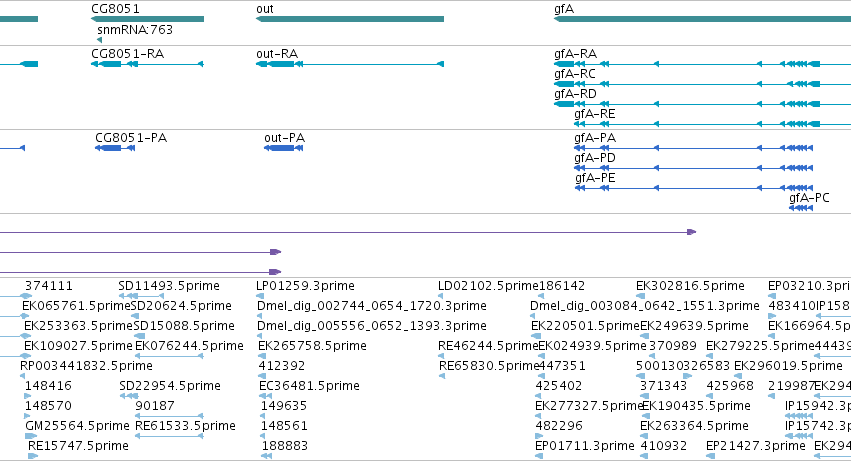This screenshot has width=851, height=461.
Task: Select the CG8051-PA protein feature
Action: (115, 148)
